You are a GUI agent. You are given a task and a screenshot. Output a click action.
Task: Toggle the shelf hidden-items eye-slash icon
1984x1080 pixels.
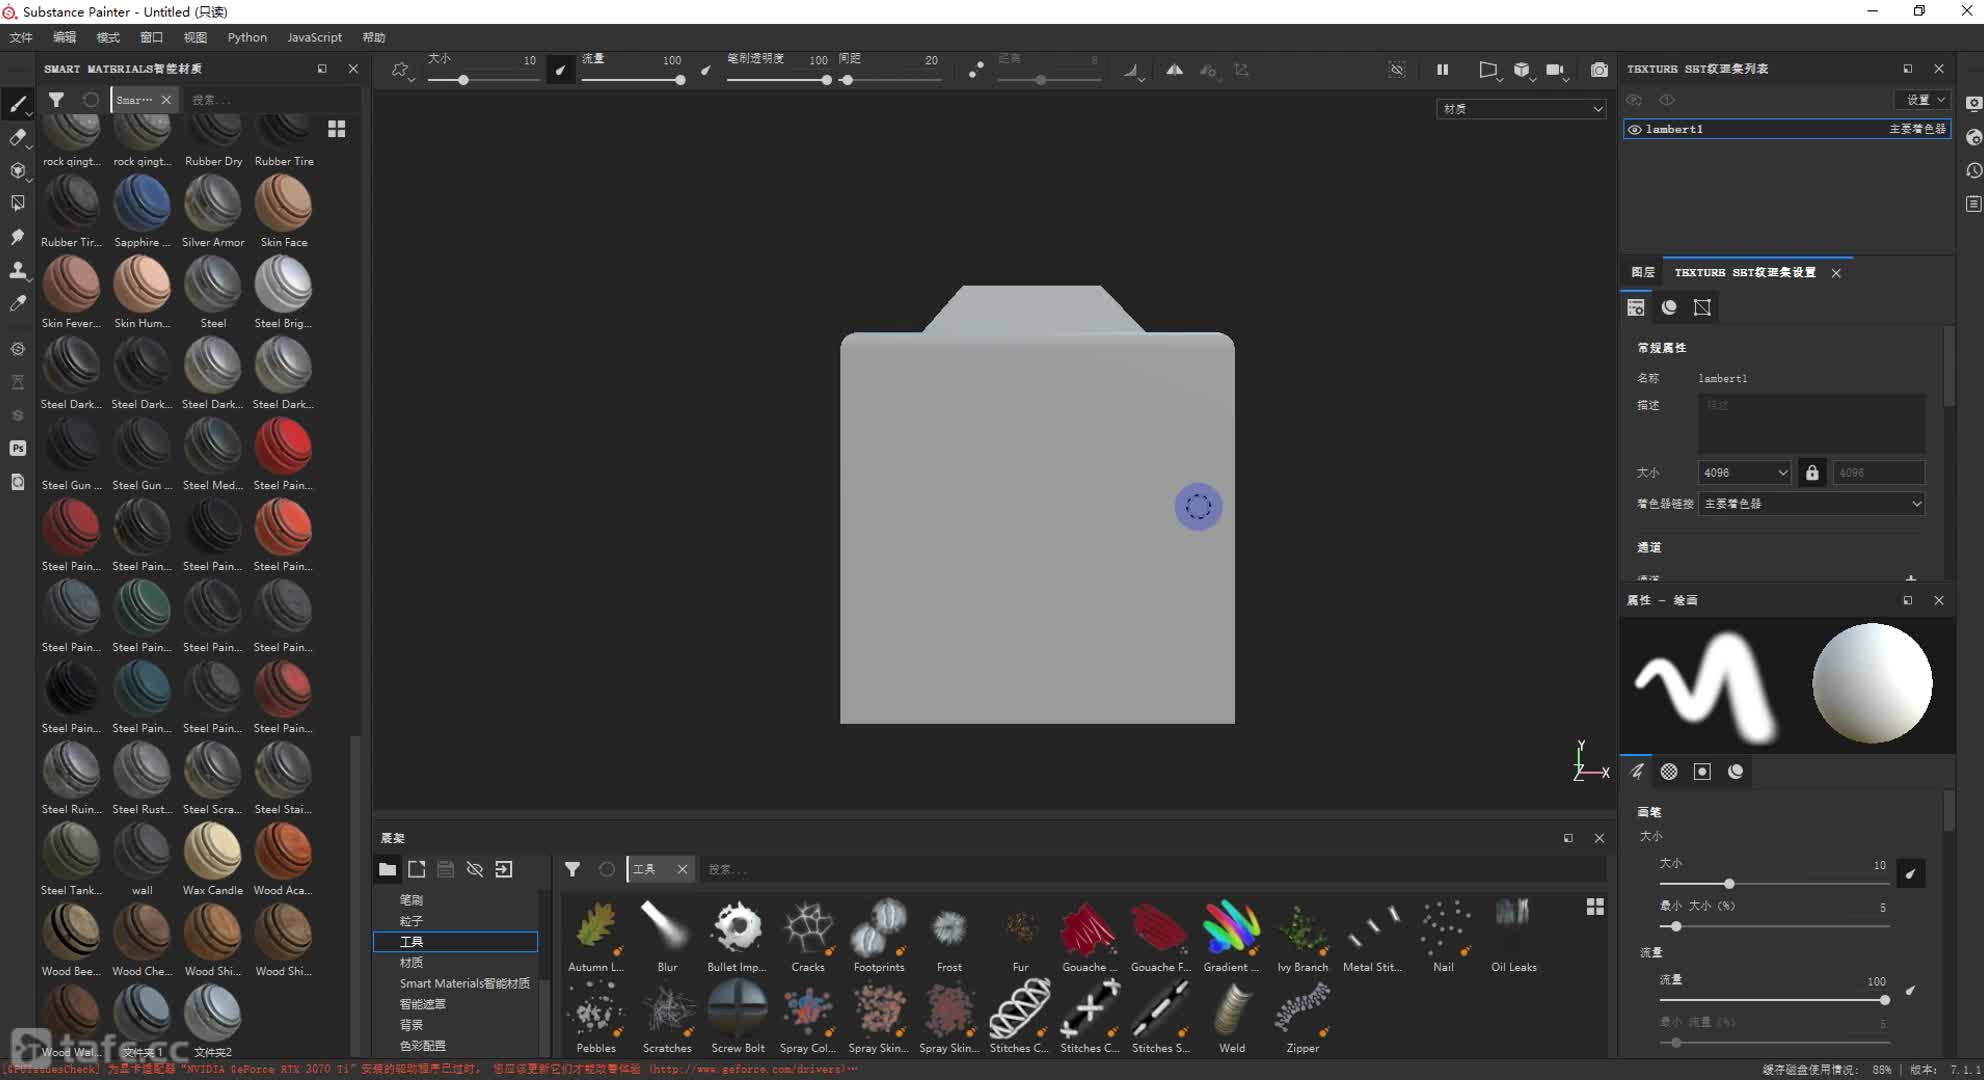475,869
